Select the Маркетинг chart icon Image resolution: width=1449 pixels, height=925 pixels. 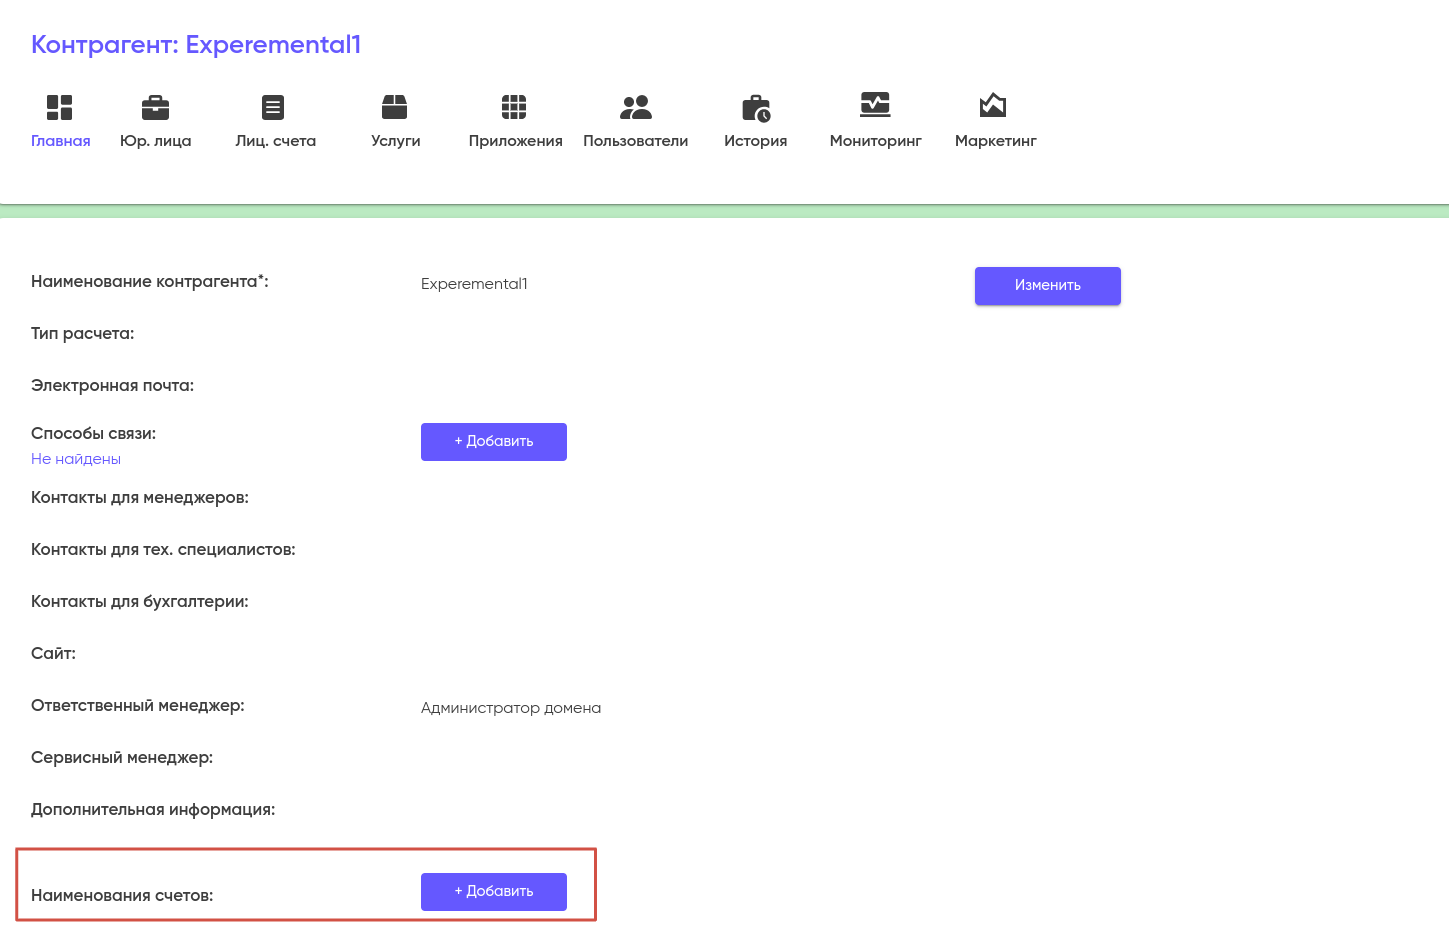point(993,105)
